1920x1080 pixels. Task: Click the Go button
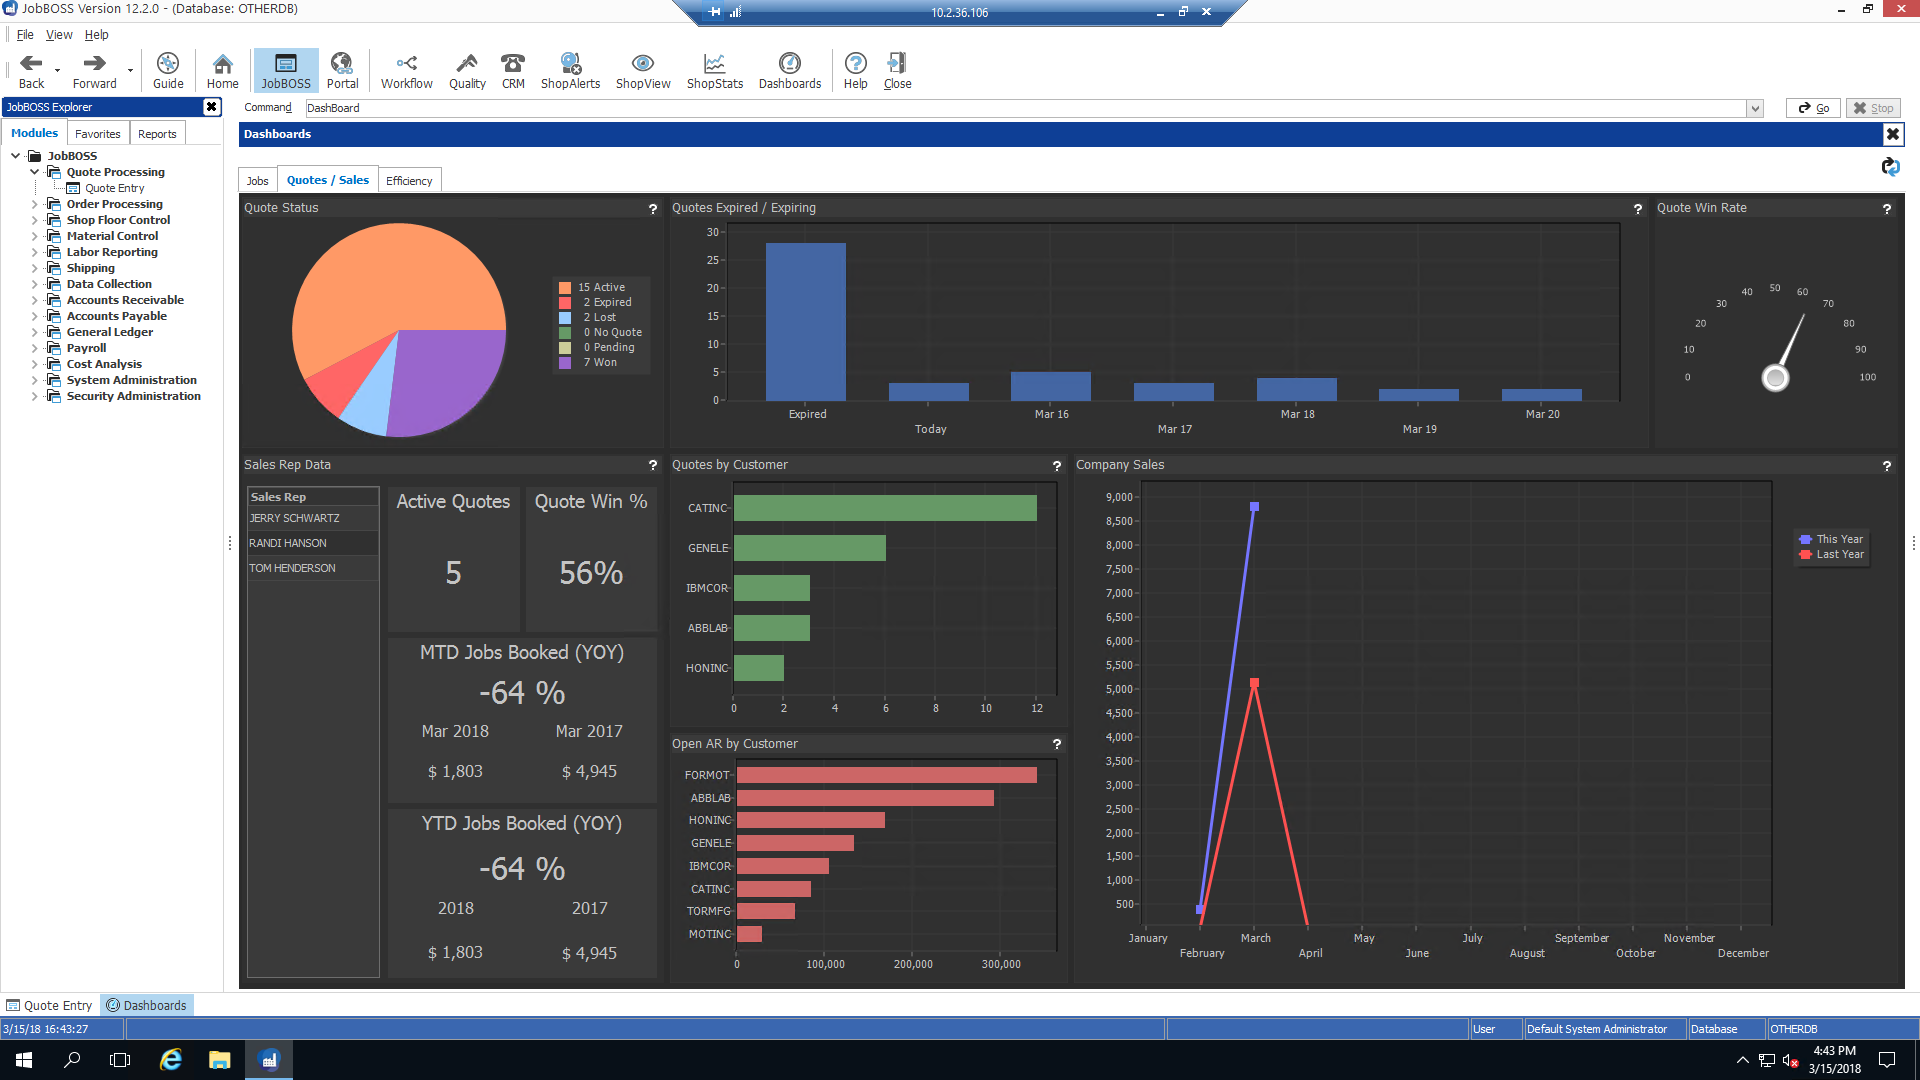click(x=1814, y=108)
